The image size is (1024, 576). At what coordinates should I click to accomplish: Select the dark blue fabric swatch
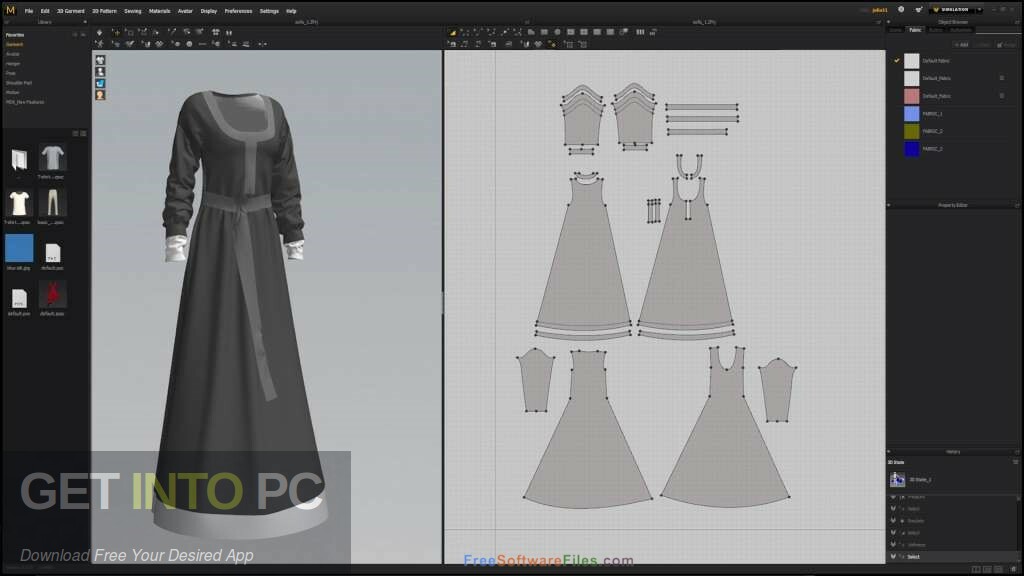pos(912,149)
